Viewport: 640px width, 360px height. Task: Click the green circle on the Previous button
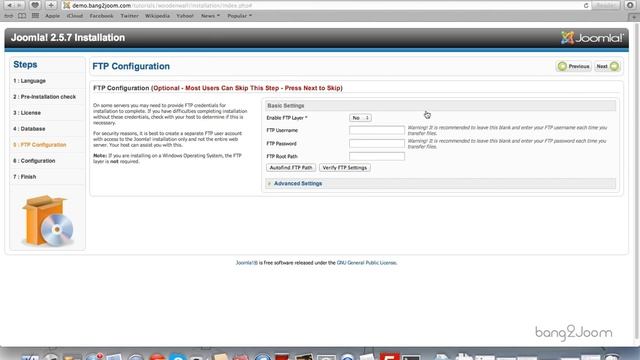coord(562,66)
